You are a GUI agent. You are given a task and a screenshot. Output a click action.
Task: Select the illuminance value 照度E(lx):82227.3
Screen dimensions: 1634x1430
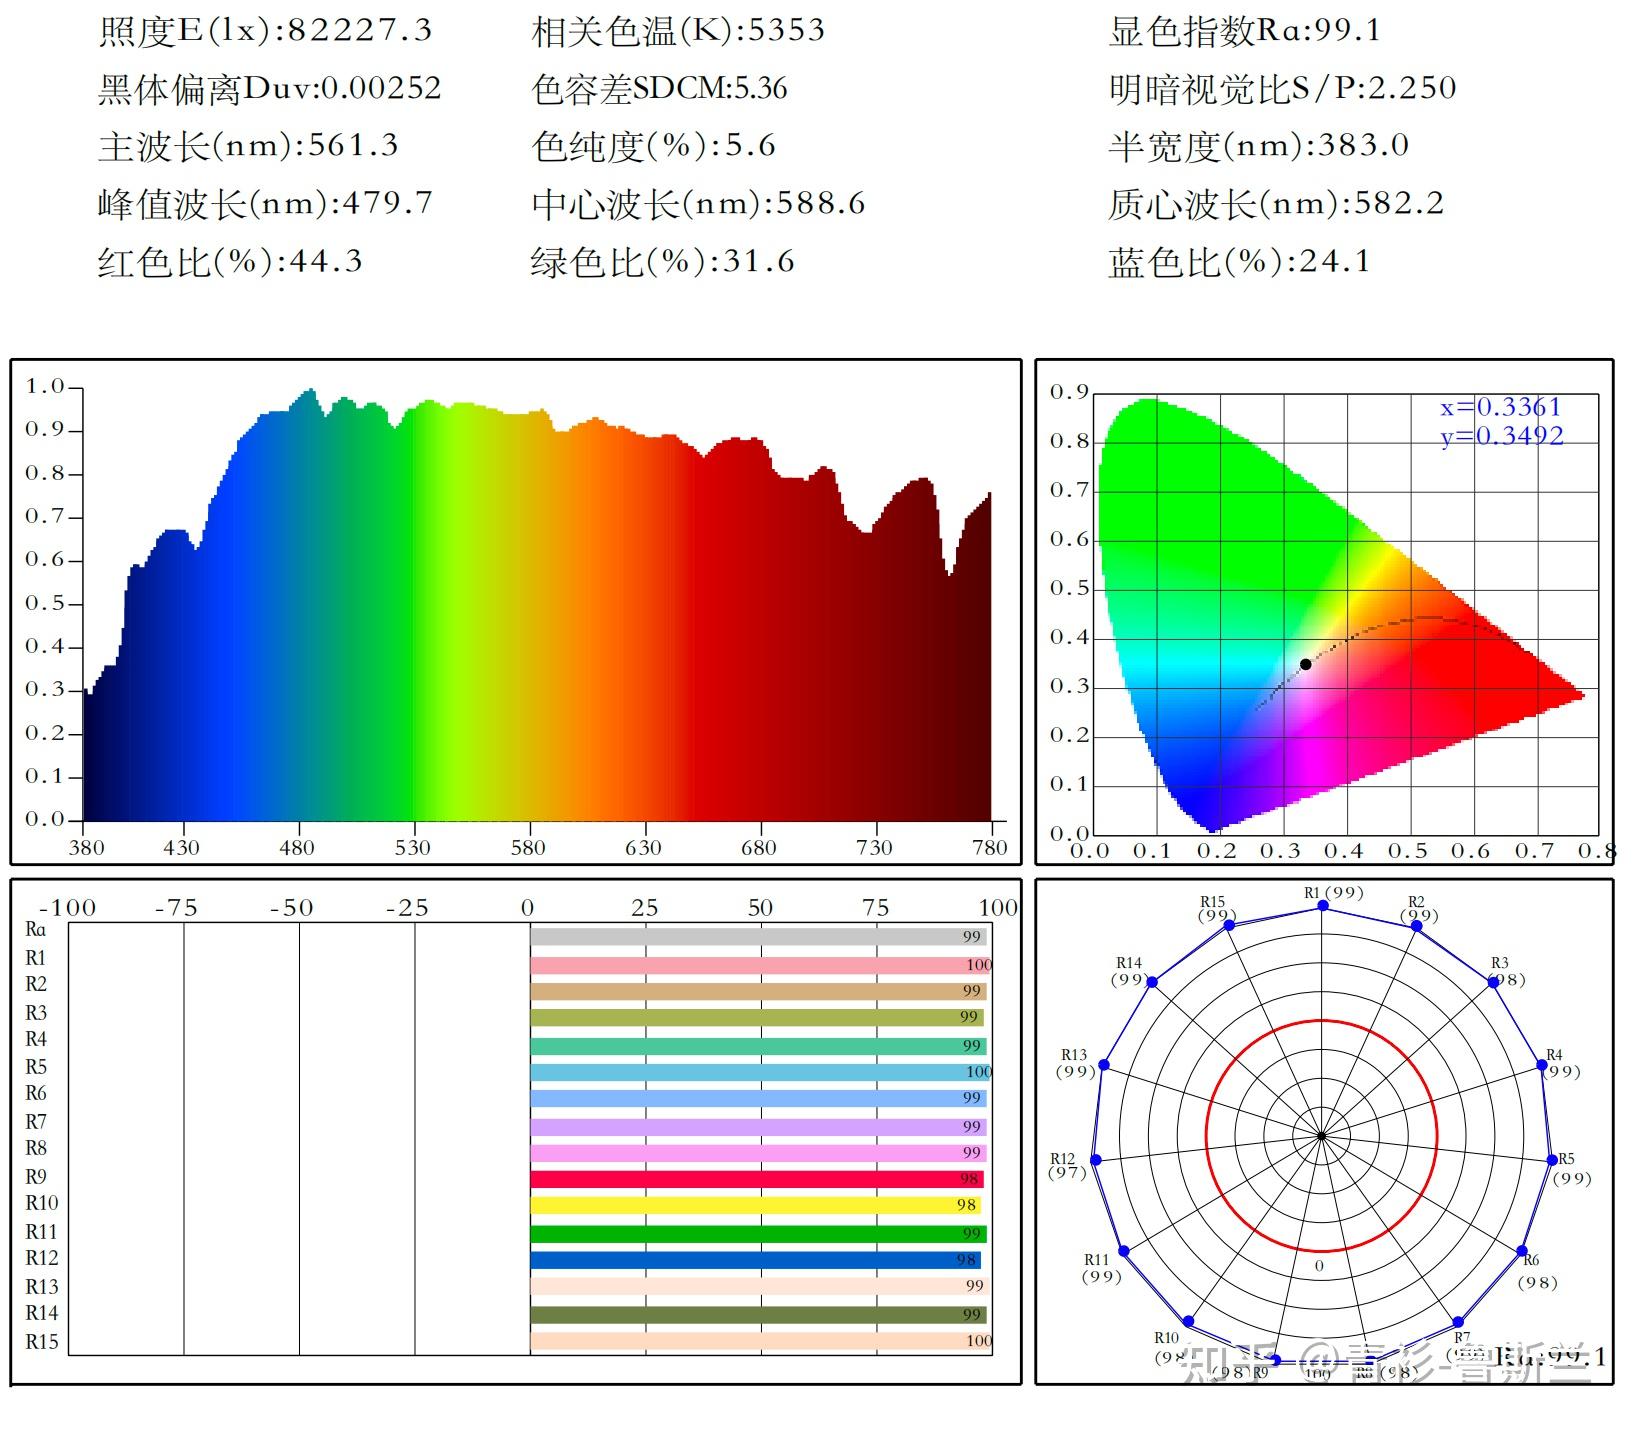(x=266, y=31)
